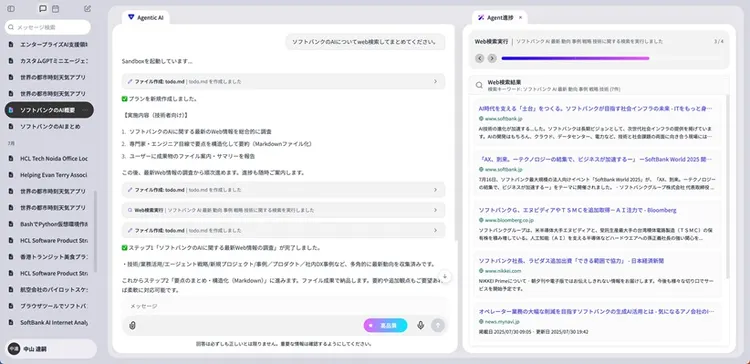Open result 「AX、到来。」SoftBank World 2025
The height and width of the screenshot is (364, 750).
(x=596, y=159)
